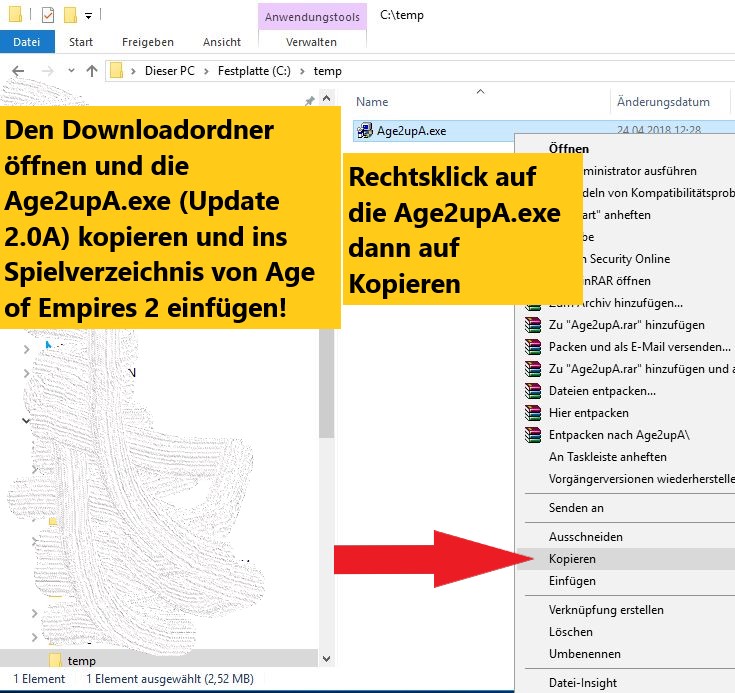Click Dieser PC in the address bar
The width and height of the screenshot is (735, 693).
point(169,71)
